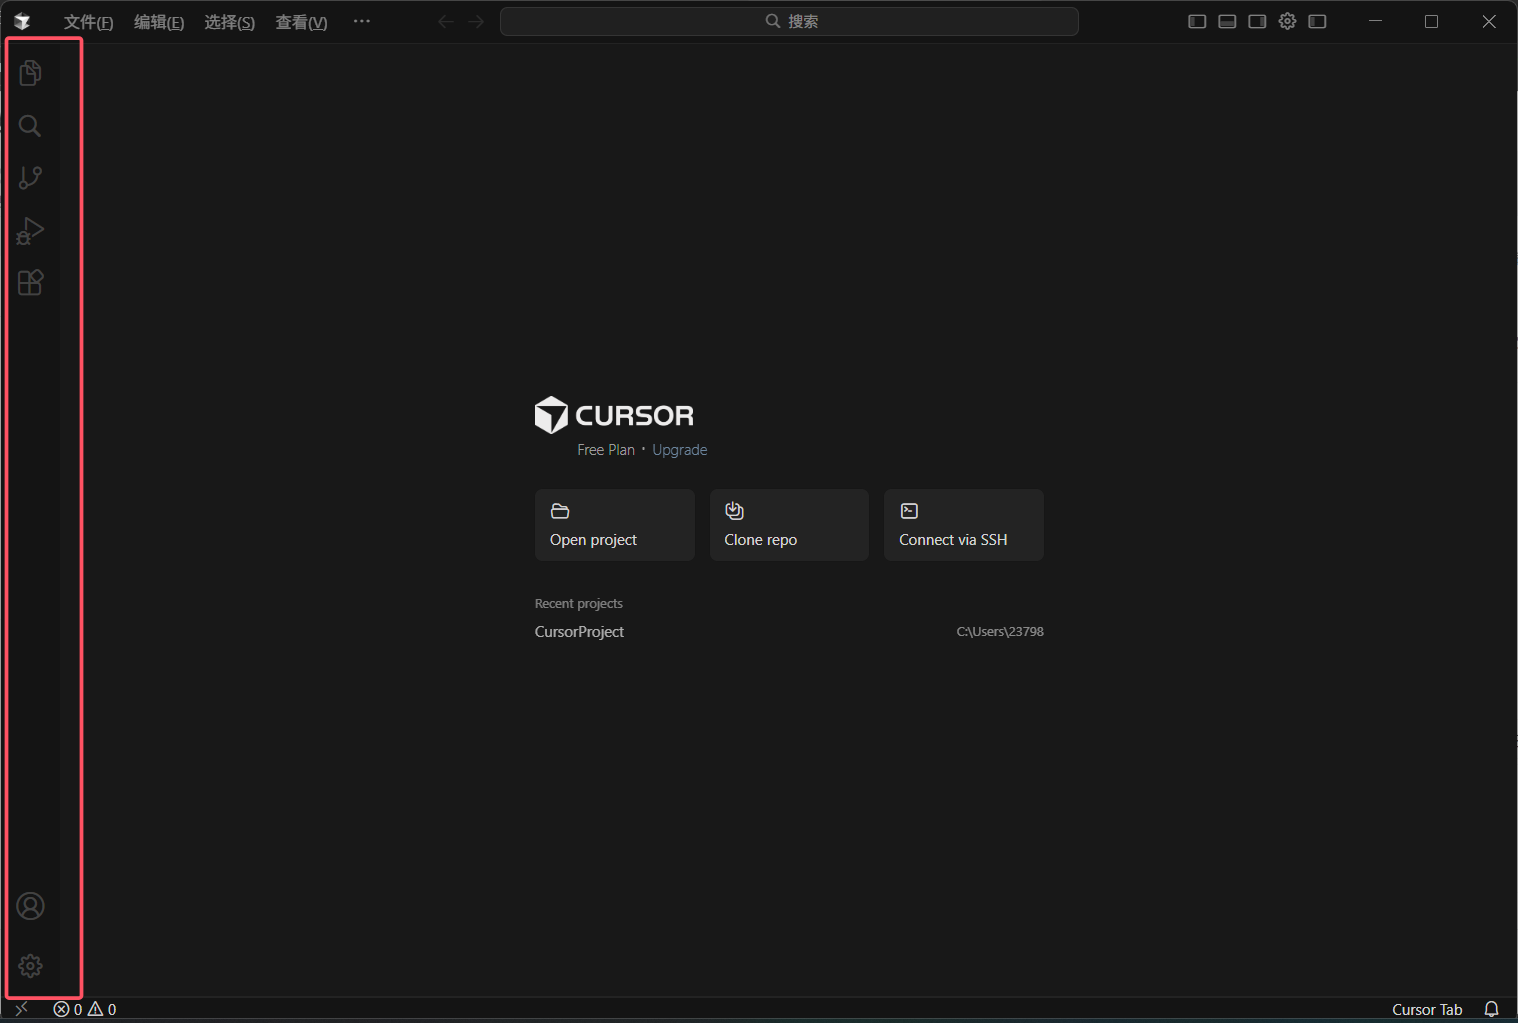Open the recent project CursorProject

click(x=579, y=631)
